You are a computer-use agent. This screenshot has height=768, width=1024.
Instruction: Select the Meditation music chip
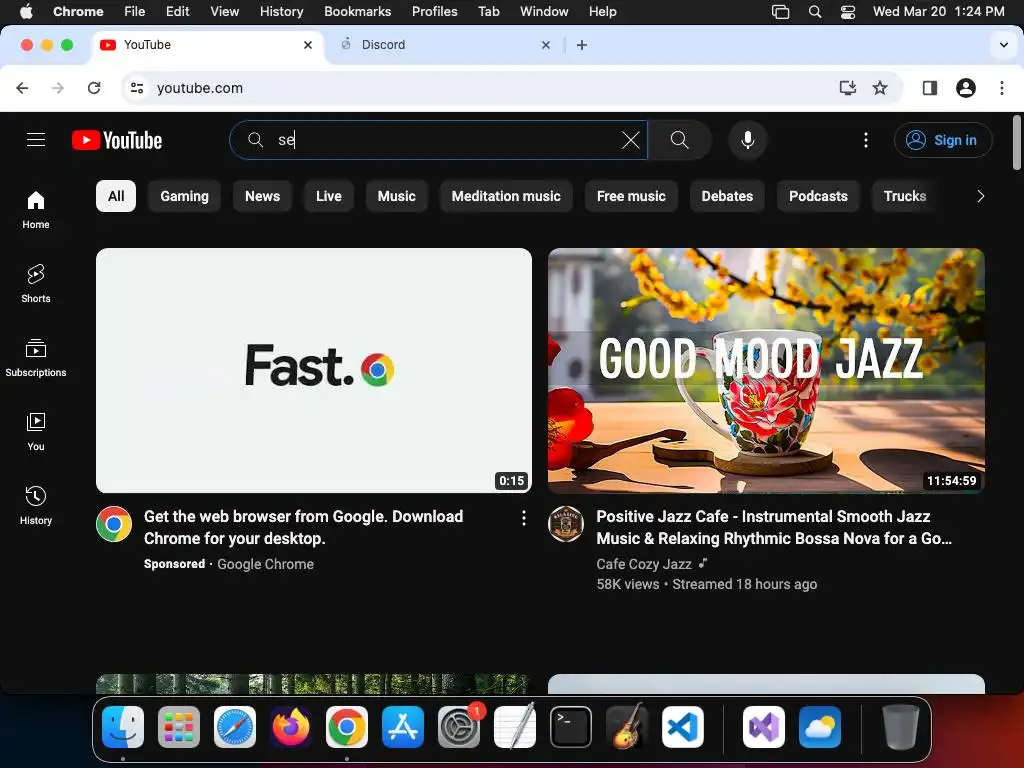[506, 196]
